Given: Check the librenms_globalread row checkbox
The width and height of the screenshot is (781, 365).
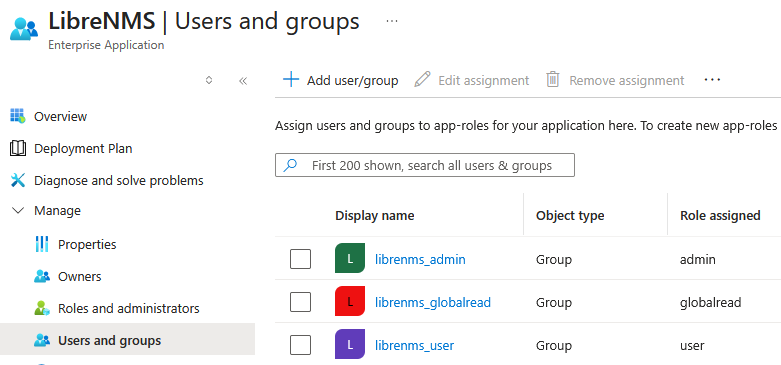Looking at the screenshot, I should pyautogui.click(x=300, y=302).
